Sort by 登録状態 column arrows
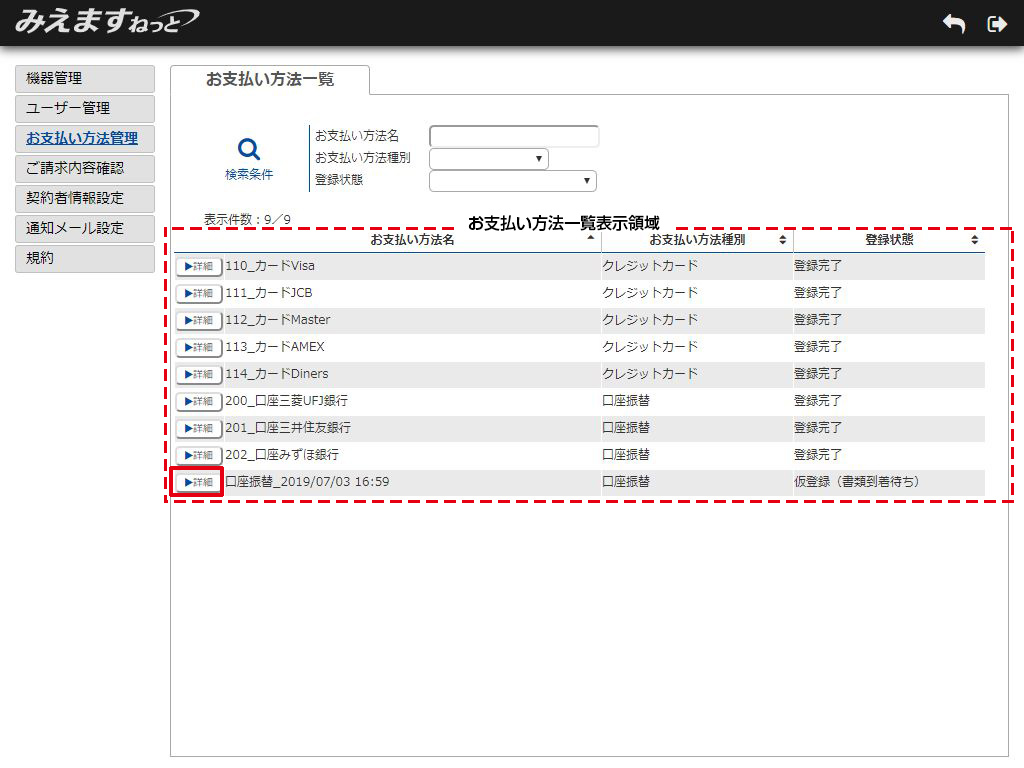The height and width of the screenshot is (768, 1024). coord(974,240)
